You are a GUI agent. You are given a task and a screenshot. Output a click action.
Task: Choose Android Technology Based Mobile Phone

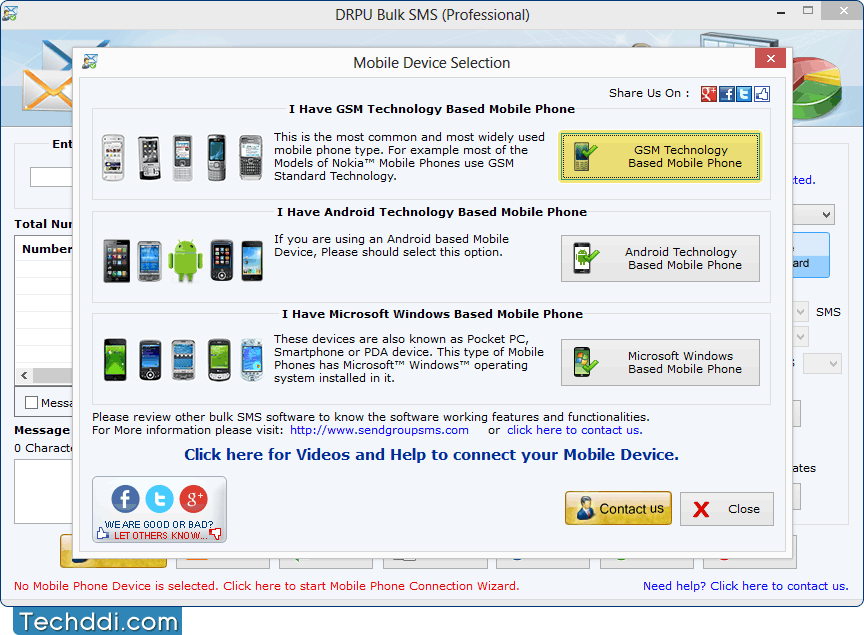point(660,259)
